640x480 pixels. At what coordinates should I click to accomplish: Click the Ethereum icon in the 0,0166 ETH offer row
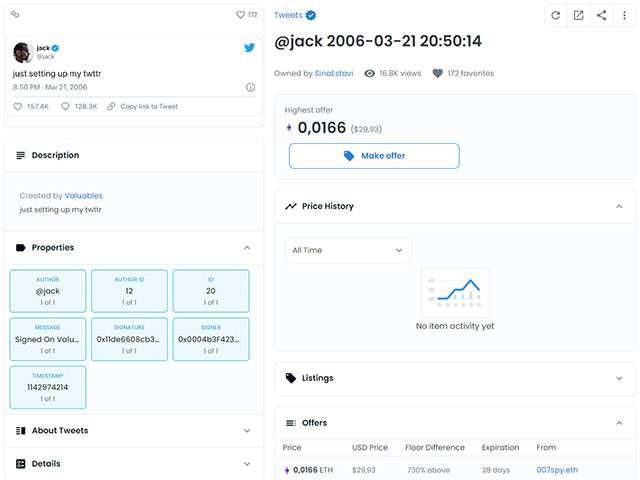point(287,470)
